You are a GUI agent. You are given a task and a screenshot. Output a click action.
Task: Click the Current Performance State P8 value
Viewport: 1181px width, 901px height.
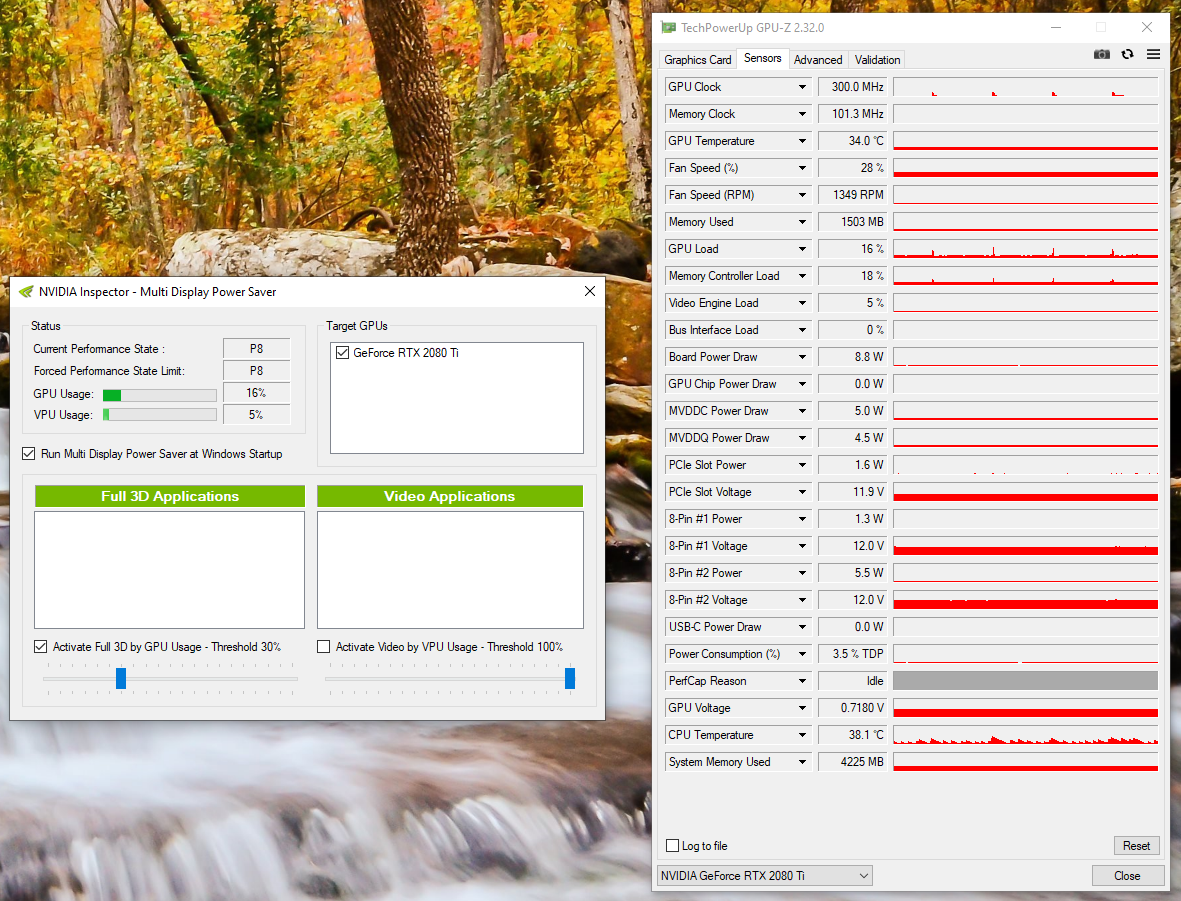coord(256,349)
